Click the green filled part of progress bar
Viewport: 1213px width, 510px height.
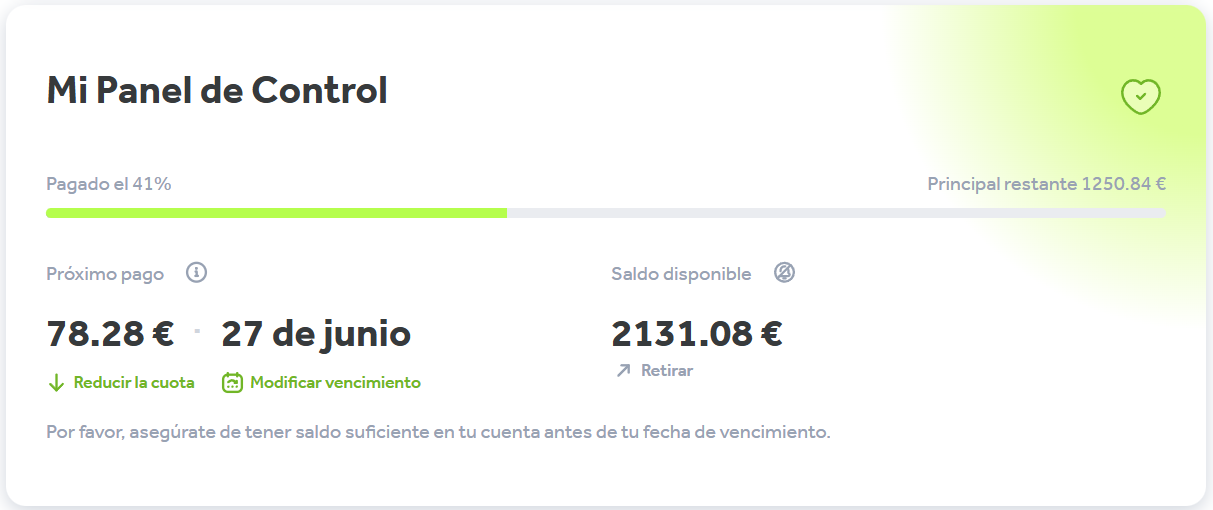pos(276,213)
